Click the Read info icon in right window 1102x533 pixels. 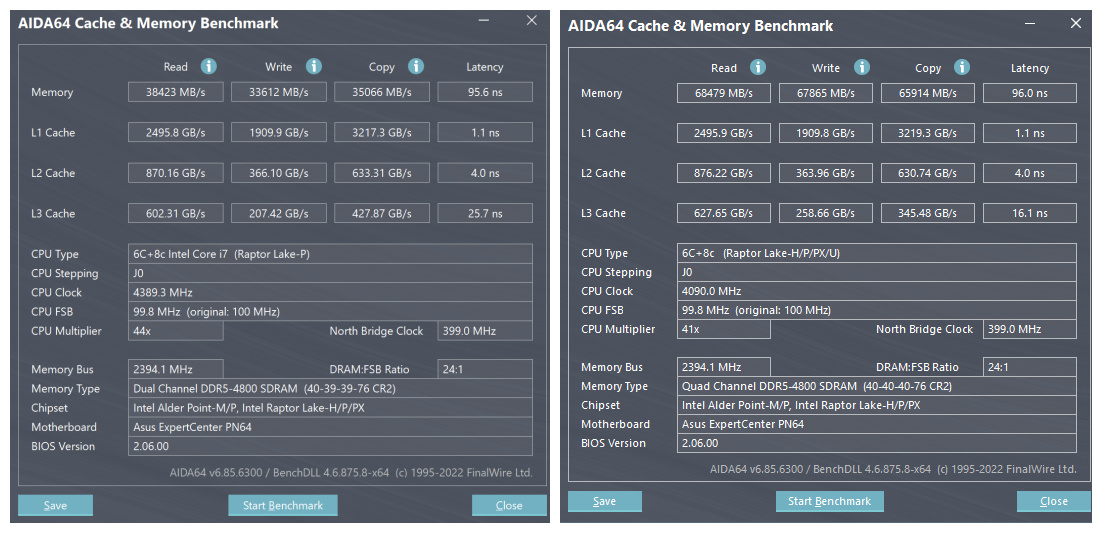(758, 68)
